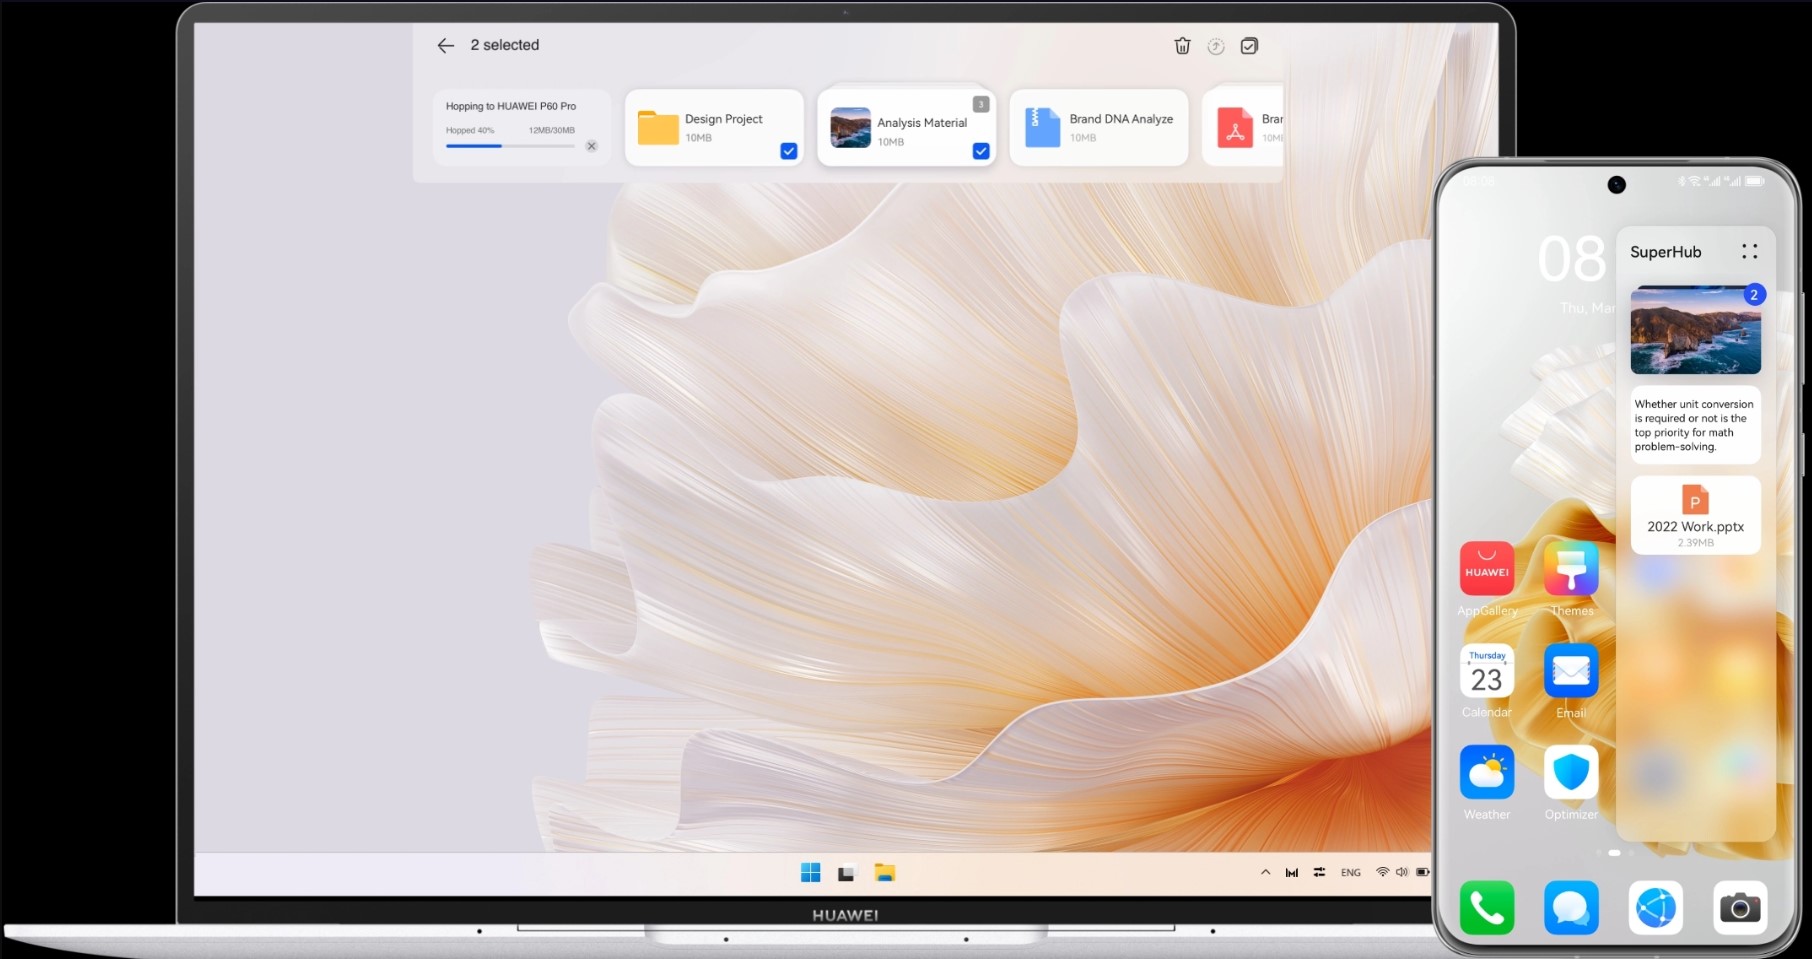Open the Browser app in the phone dock

1655,908
